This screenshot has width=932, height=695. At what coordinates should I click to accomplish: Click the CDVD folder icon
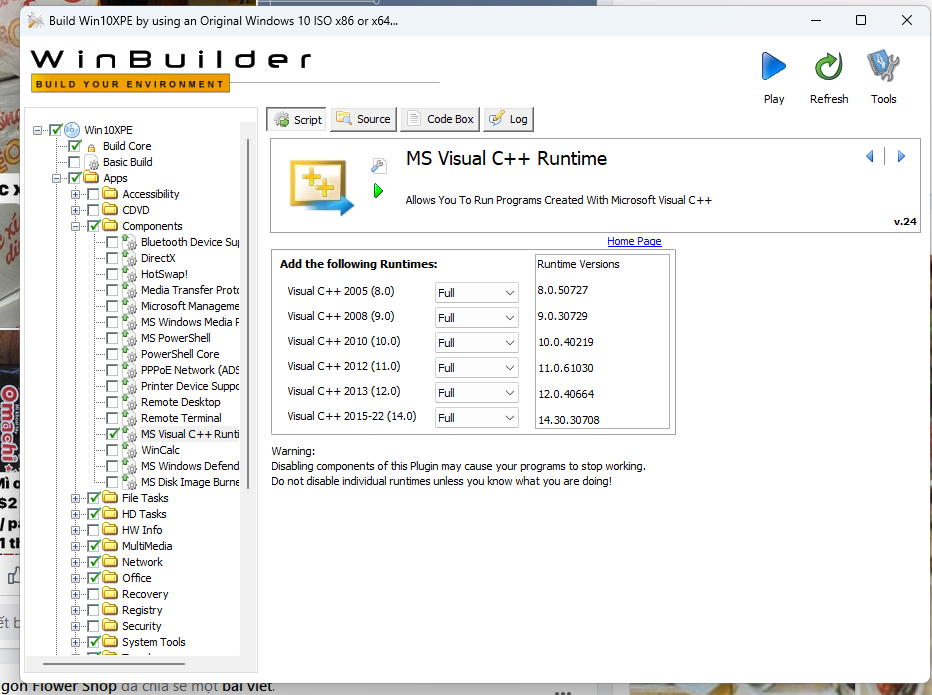pyautogui.click(x=110, y=210)
